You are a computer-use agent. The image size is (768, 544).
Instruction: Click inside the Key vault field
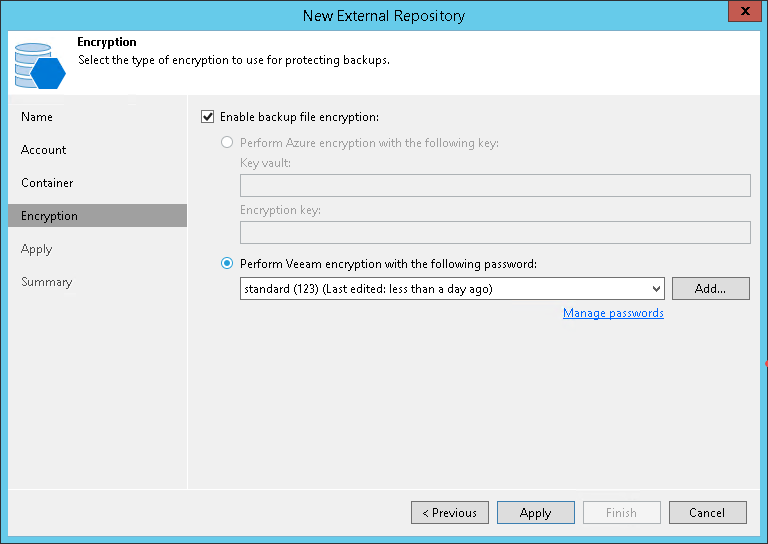[x=495, y=185]
